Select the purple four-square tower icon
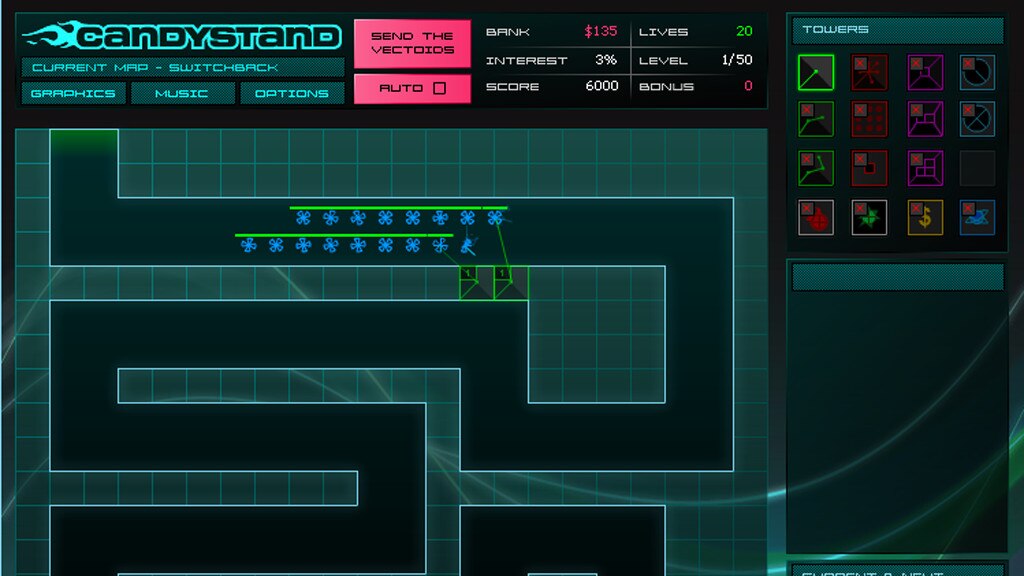Image resolution: width=1024 pixels, height=576 pixels. pyautogui.click(x=925, y=167)
